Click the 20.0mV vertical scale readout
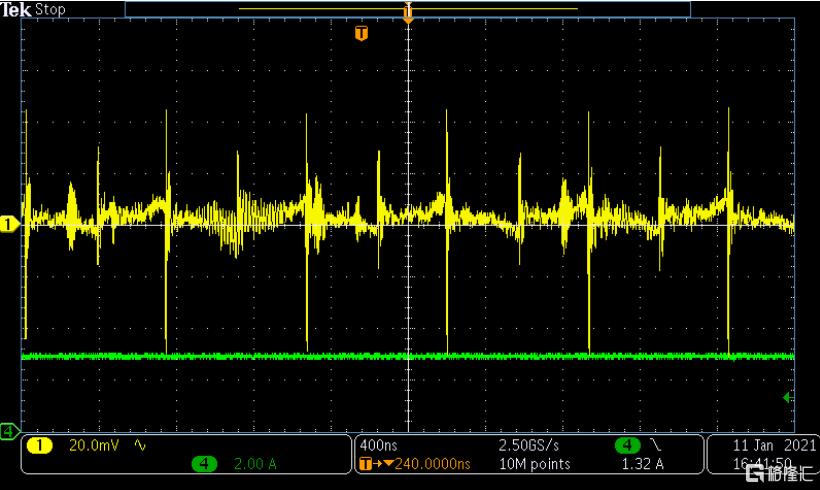The image size is (820, 490). (92, 445)
